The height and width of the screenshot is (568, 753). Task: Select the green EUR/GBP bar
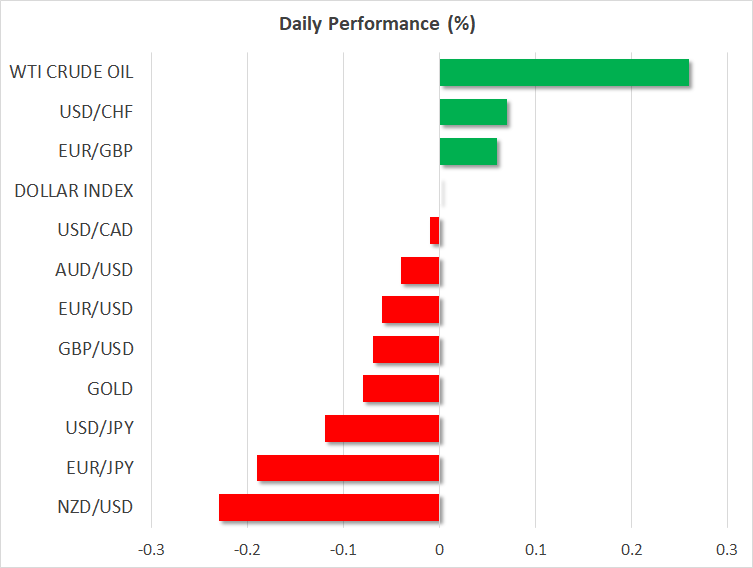(468, 152)
